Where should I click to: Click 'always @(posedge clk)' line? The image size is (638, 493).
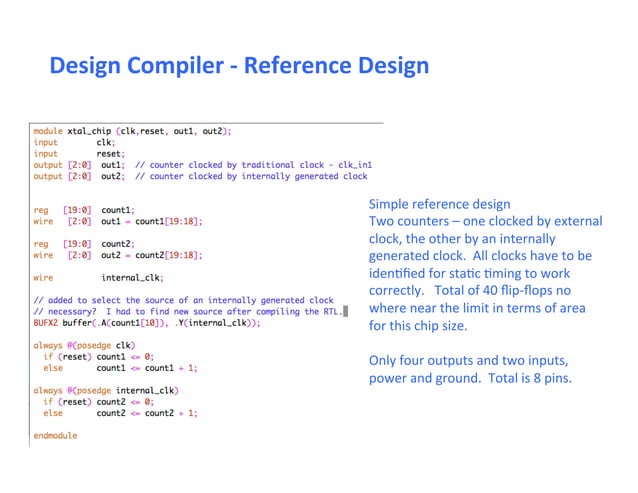coord(84,345)
